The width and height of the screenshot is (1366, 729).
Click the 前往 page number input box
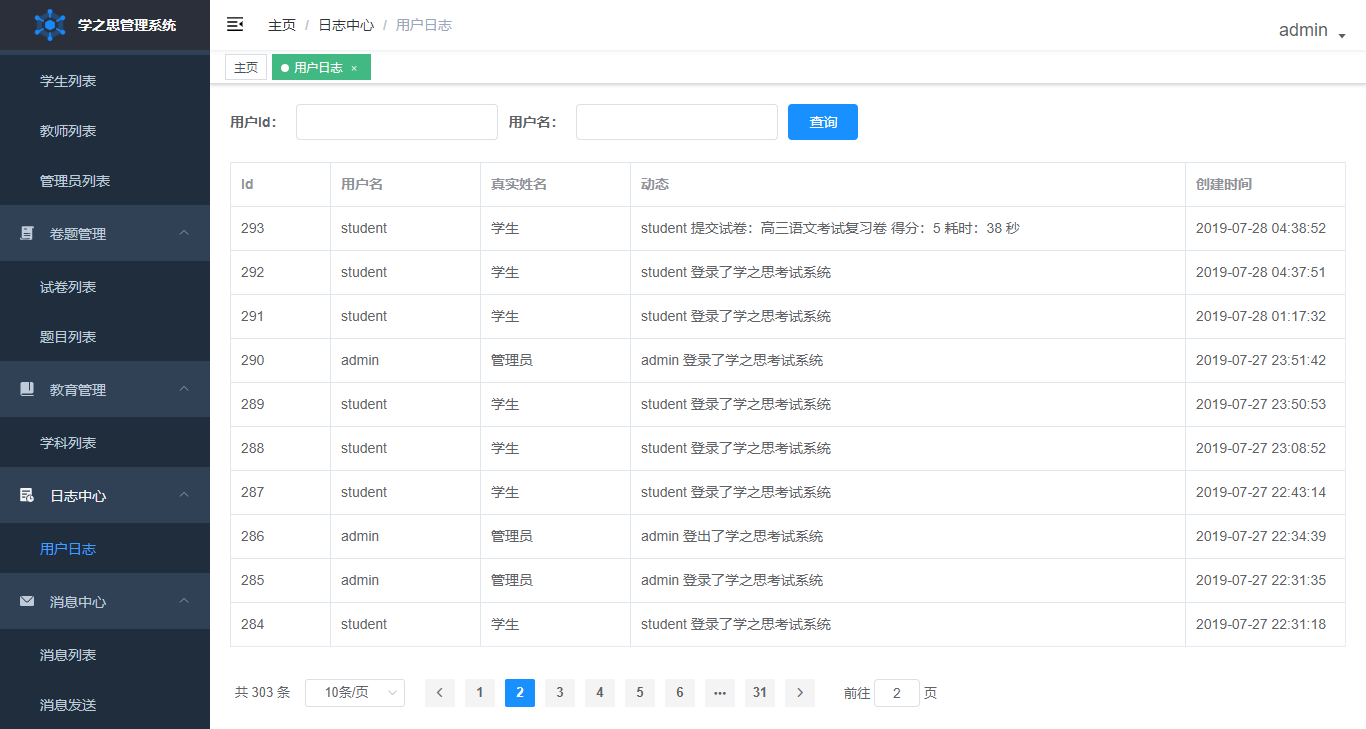(x=896, y=693)
